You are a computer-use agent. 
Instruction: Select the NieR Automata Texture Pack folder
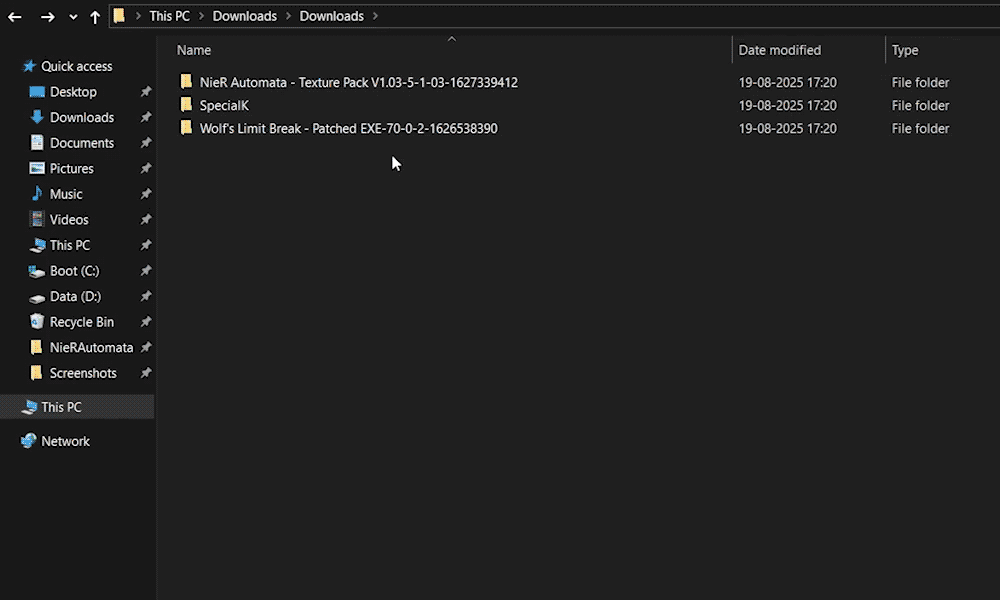pos(358,82)
